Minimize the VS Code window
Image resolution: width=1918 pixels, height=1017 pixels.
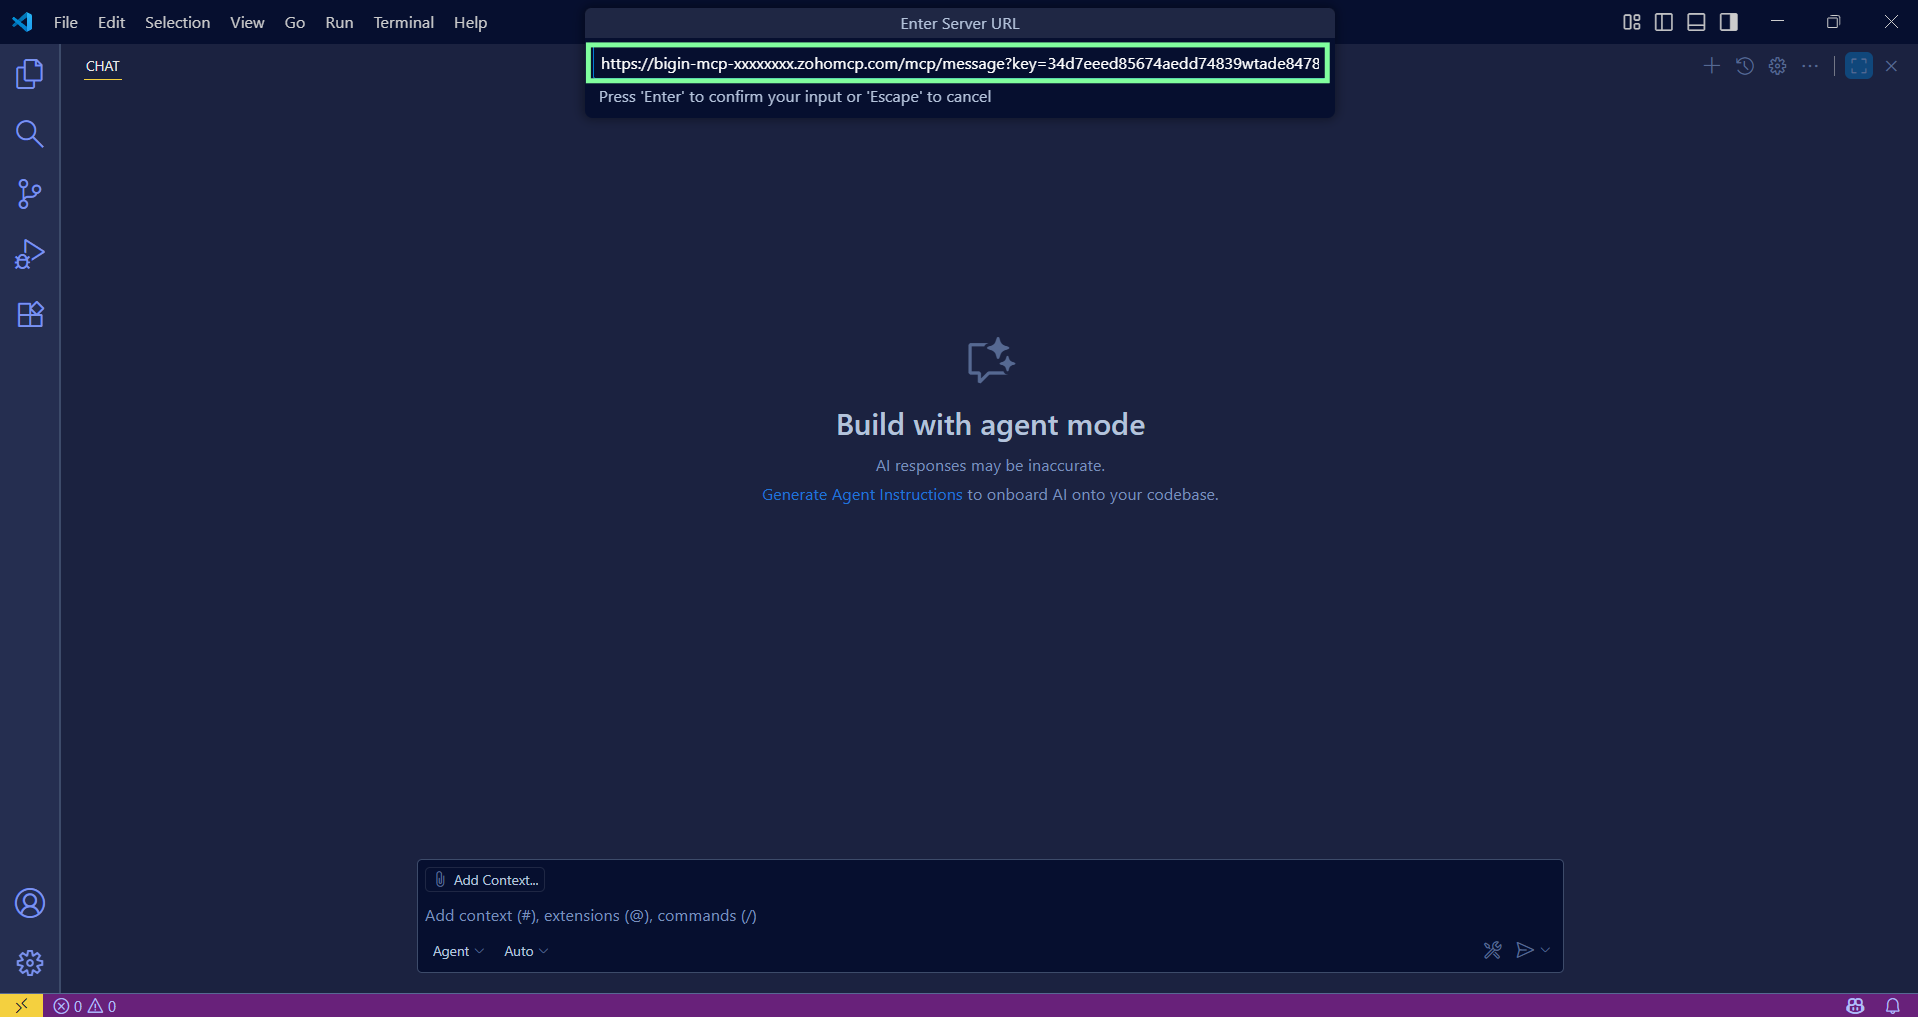(x=1777, y=22)
